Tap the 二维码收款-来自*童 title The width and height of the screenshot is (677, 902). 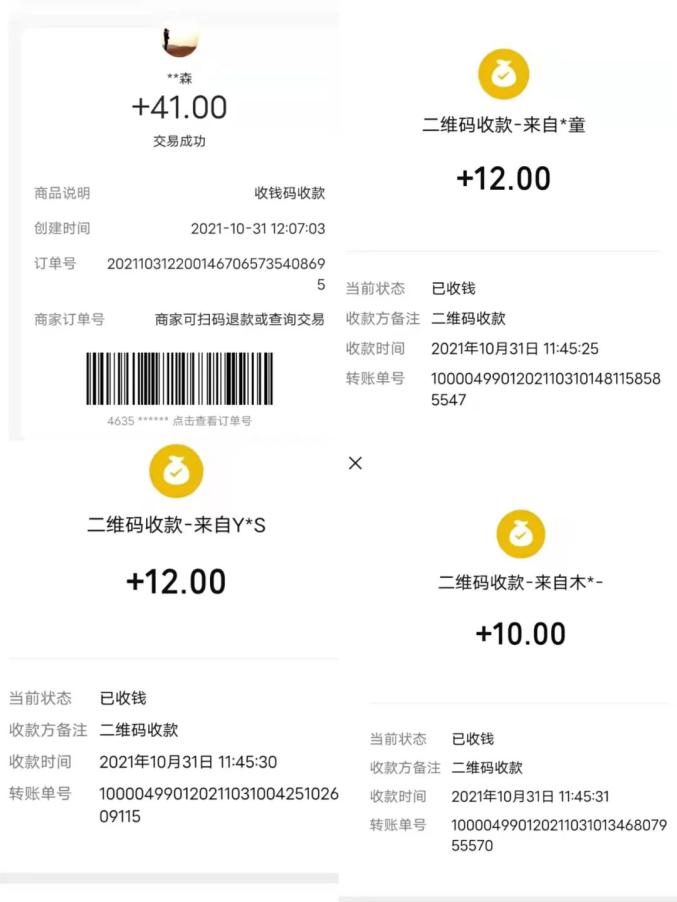click(503, 125)
